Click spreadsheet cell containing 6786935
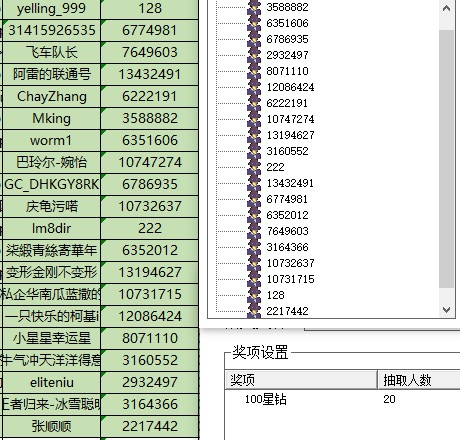The height and width of the screenshot is (440, 460). tap(150, 184)
